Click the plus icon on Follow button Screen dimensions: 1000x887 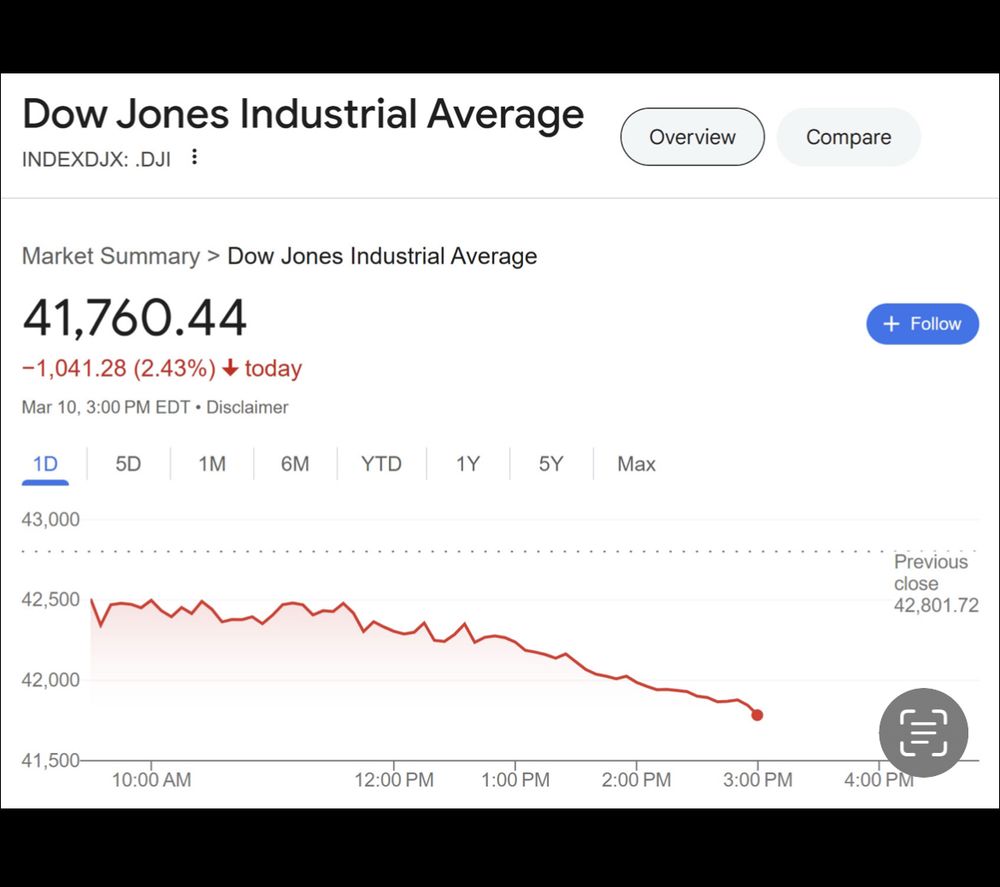tap(892, 324)
